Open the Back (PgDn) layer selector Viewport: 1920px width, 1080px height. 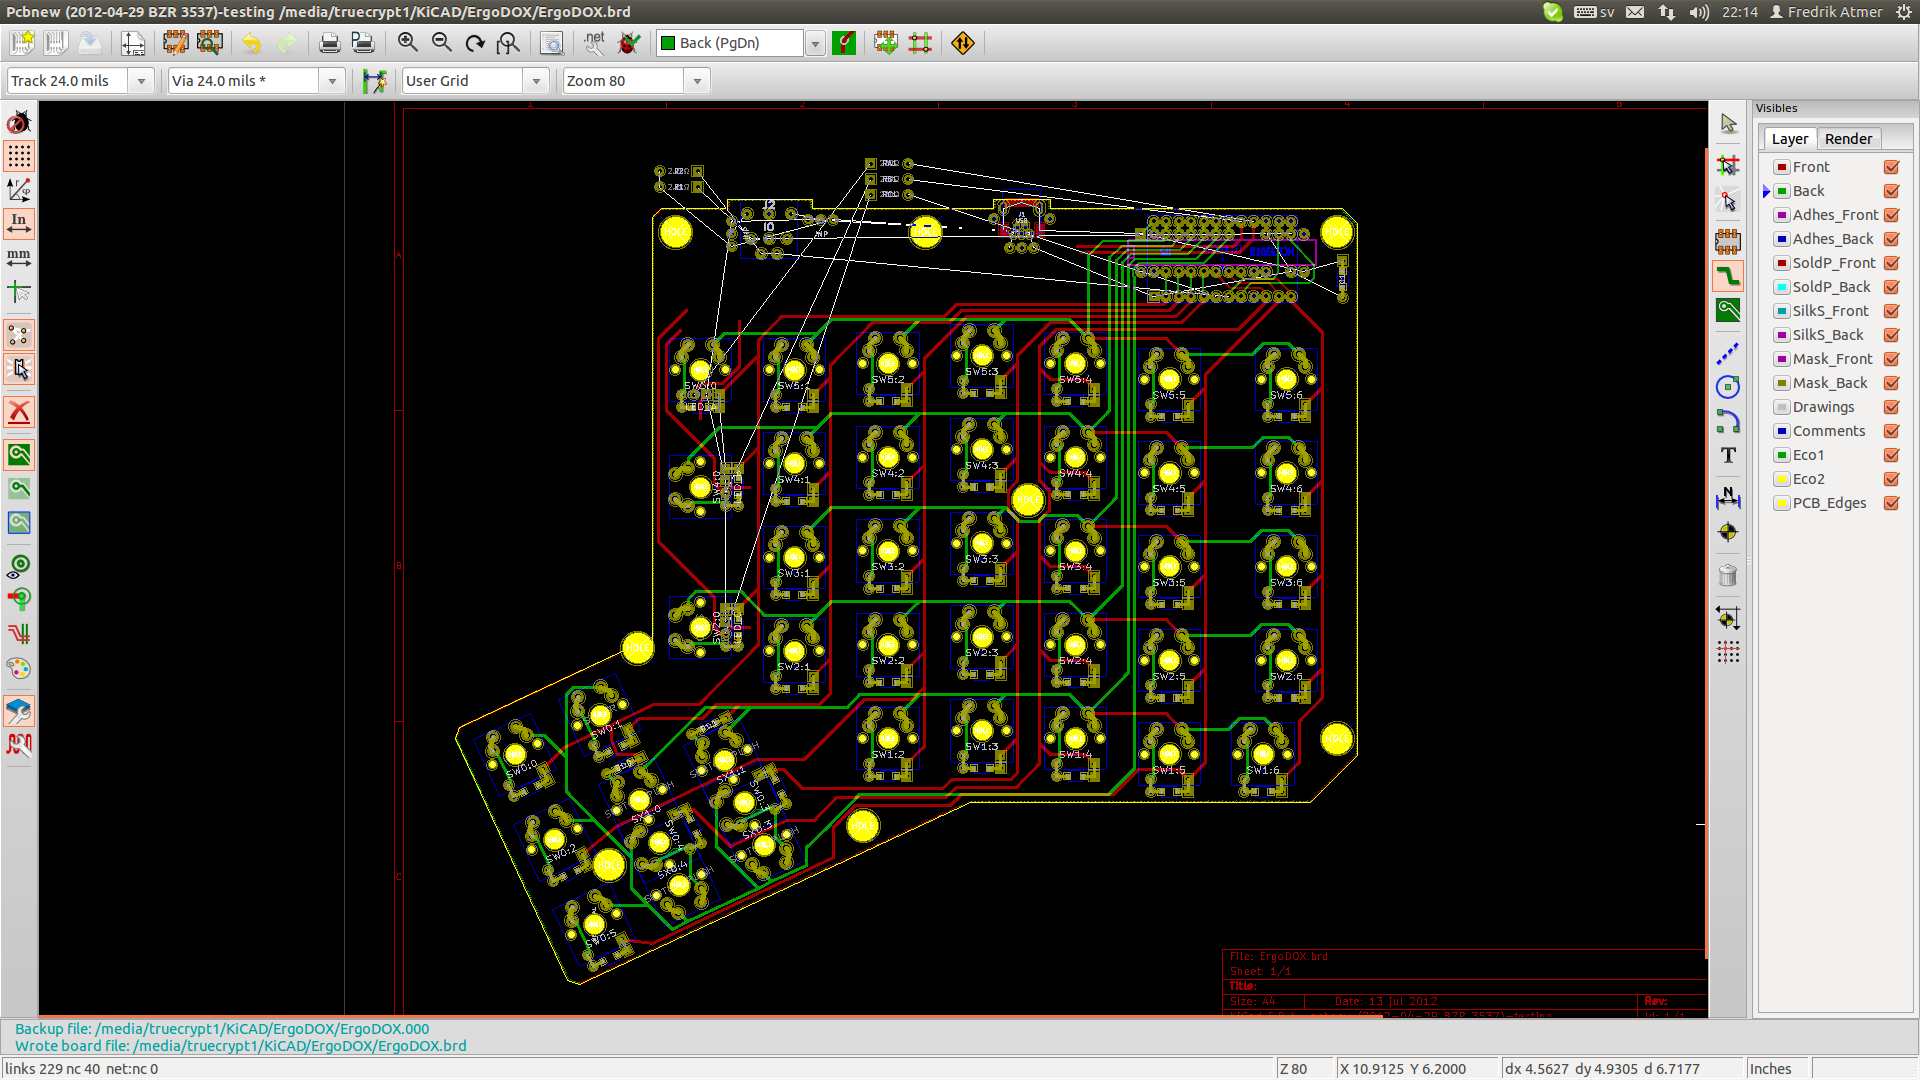(x=815, y=43)
